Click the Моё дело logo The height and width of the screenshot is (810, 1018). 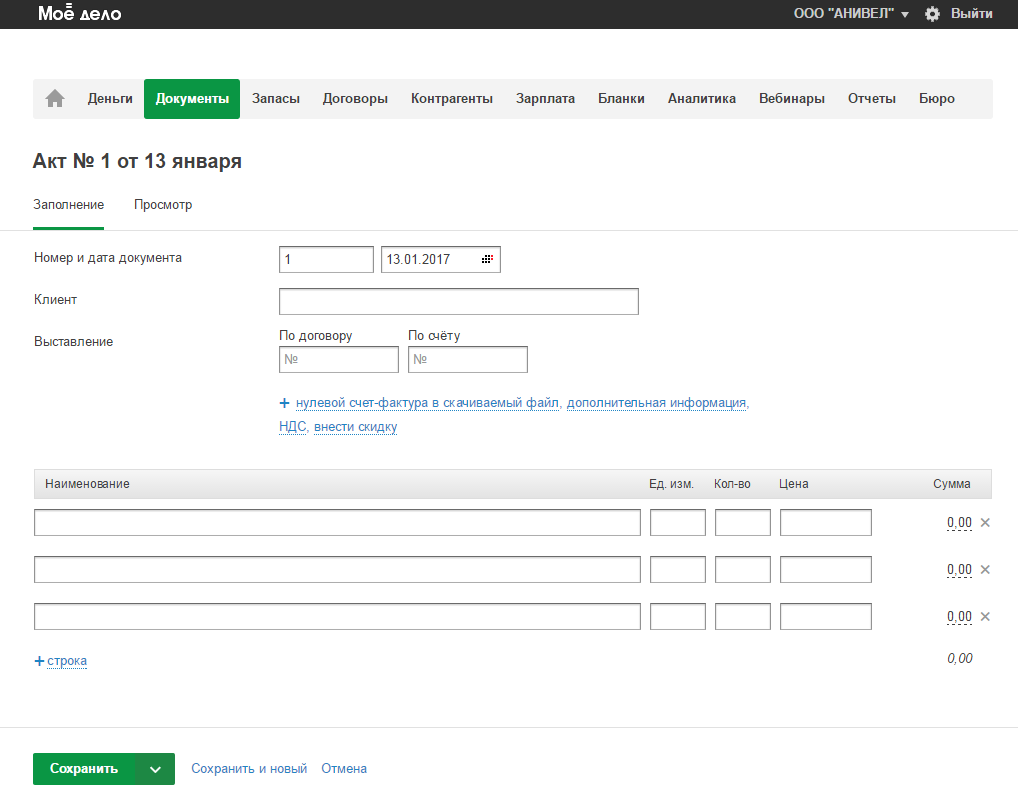(x=79, y=14)
